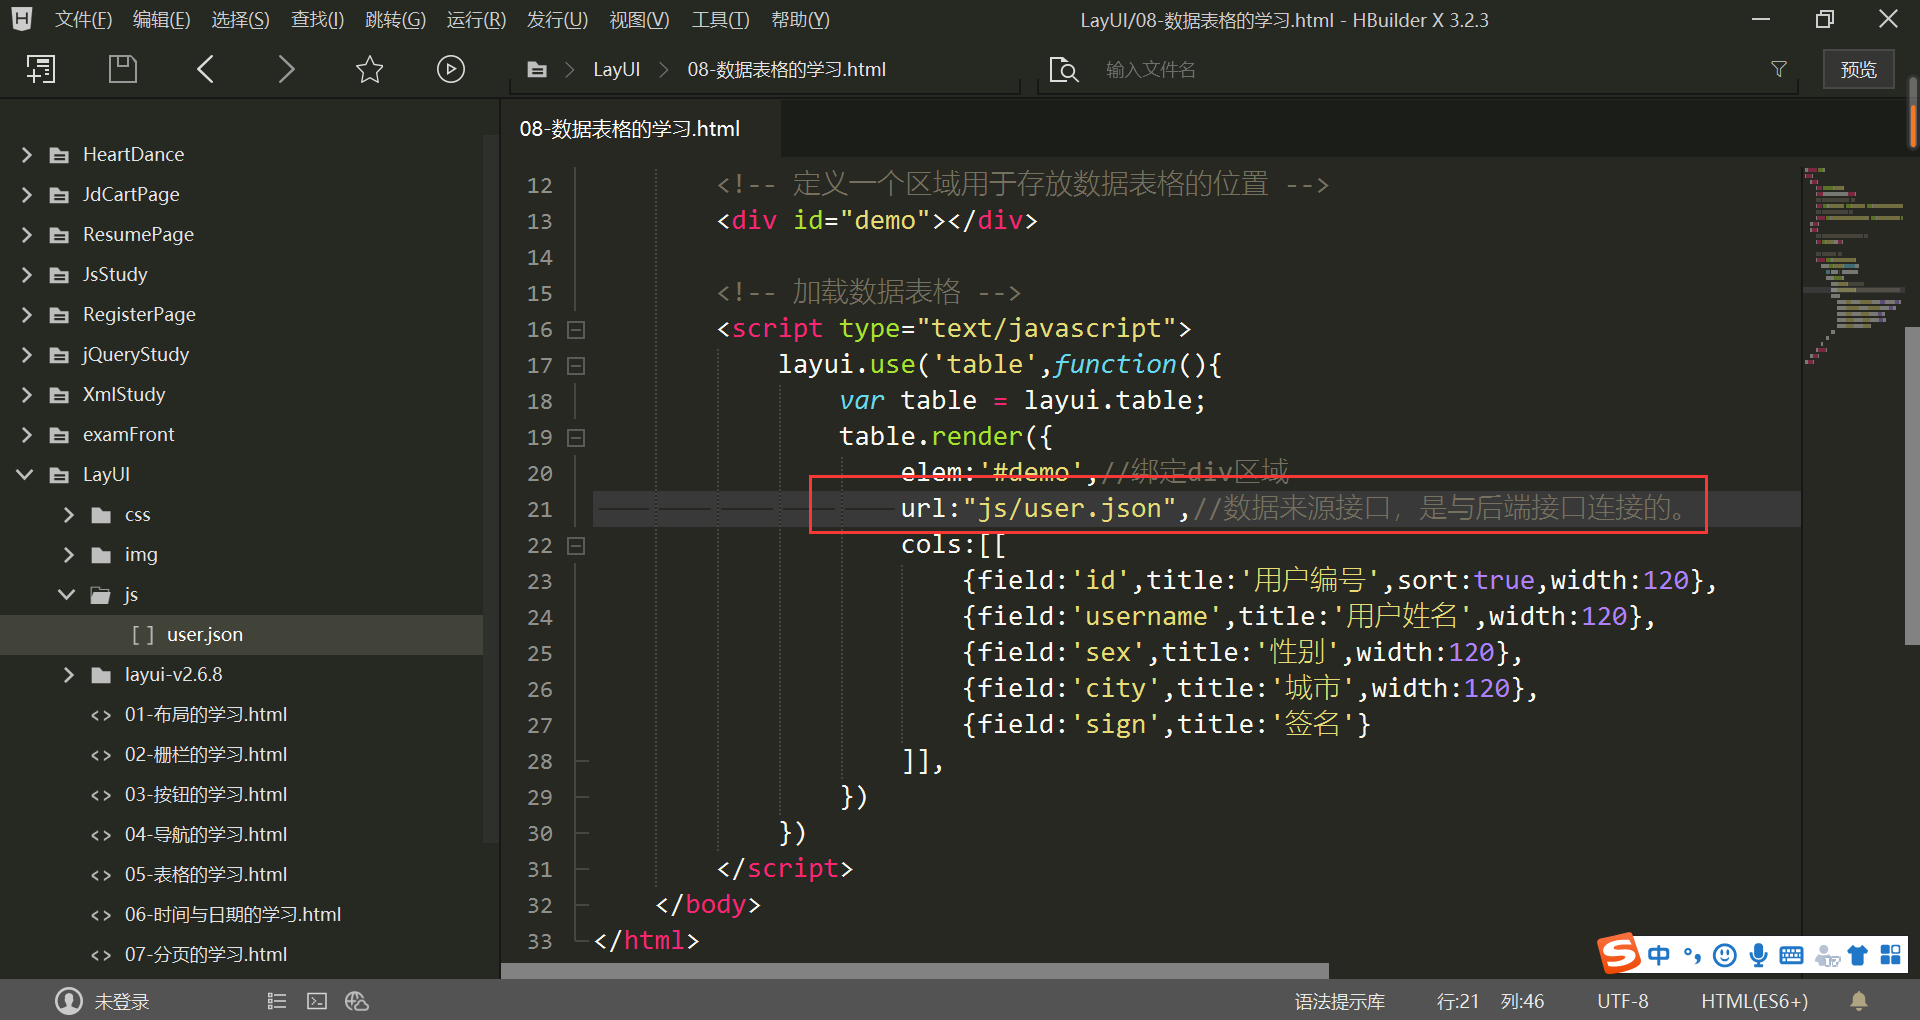The image size is (1920, 1020).
Task: Expand the RegisterPage project folder
Action: coord(27,314)
